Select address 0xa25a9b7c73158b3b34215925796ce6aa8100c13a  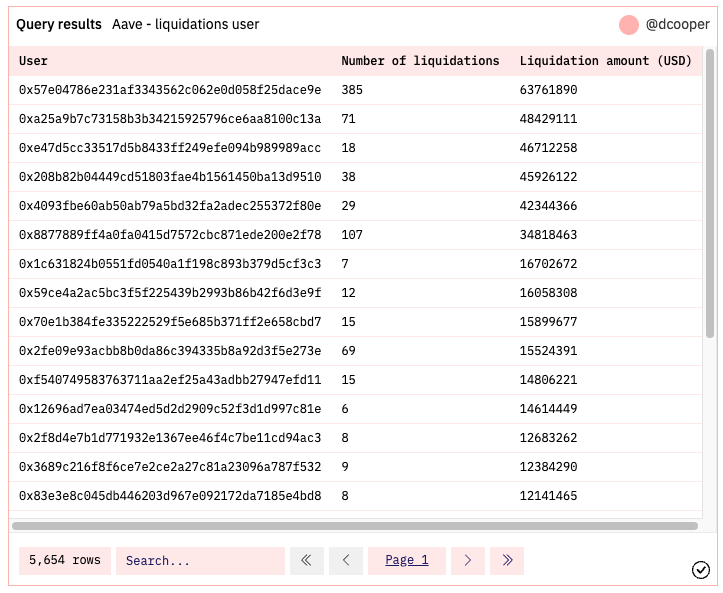[170, 119]
